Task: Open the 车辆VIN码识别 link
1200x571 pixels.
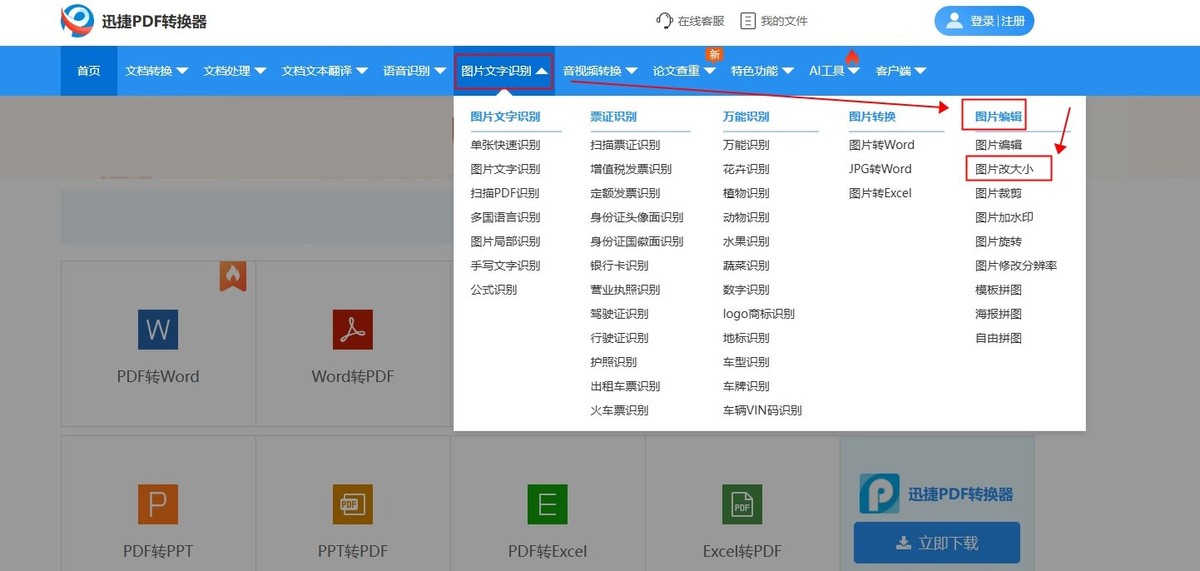Action: 762,410
